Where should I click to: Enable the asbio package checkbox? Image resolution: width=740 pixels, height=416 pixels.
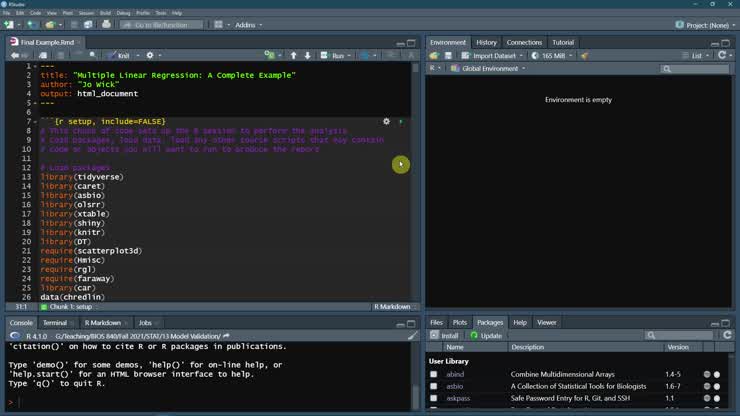point(433,387)
